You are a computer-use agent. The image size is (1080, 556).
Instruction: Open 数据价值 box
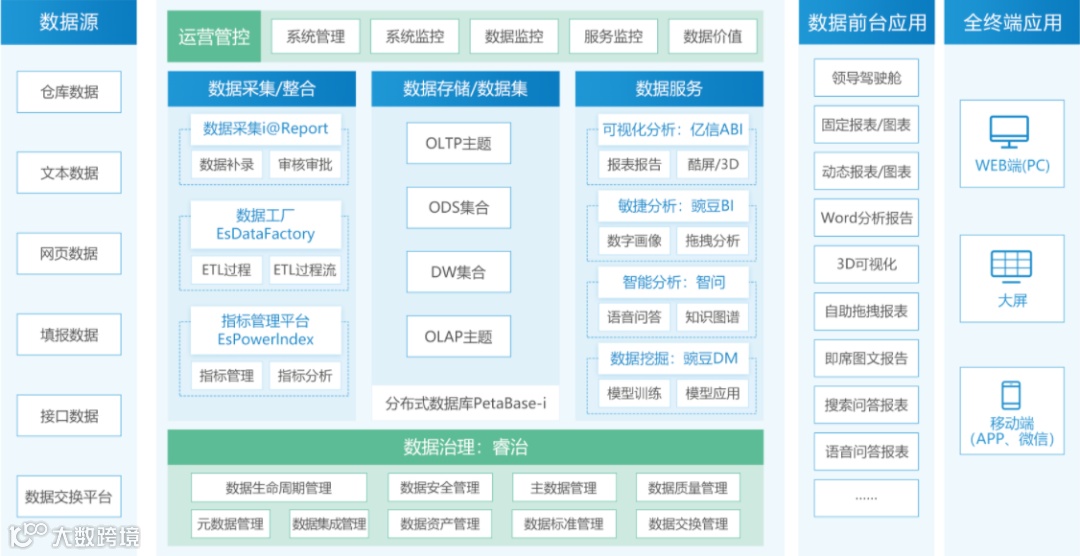coord(713,37)
